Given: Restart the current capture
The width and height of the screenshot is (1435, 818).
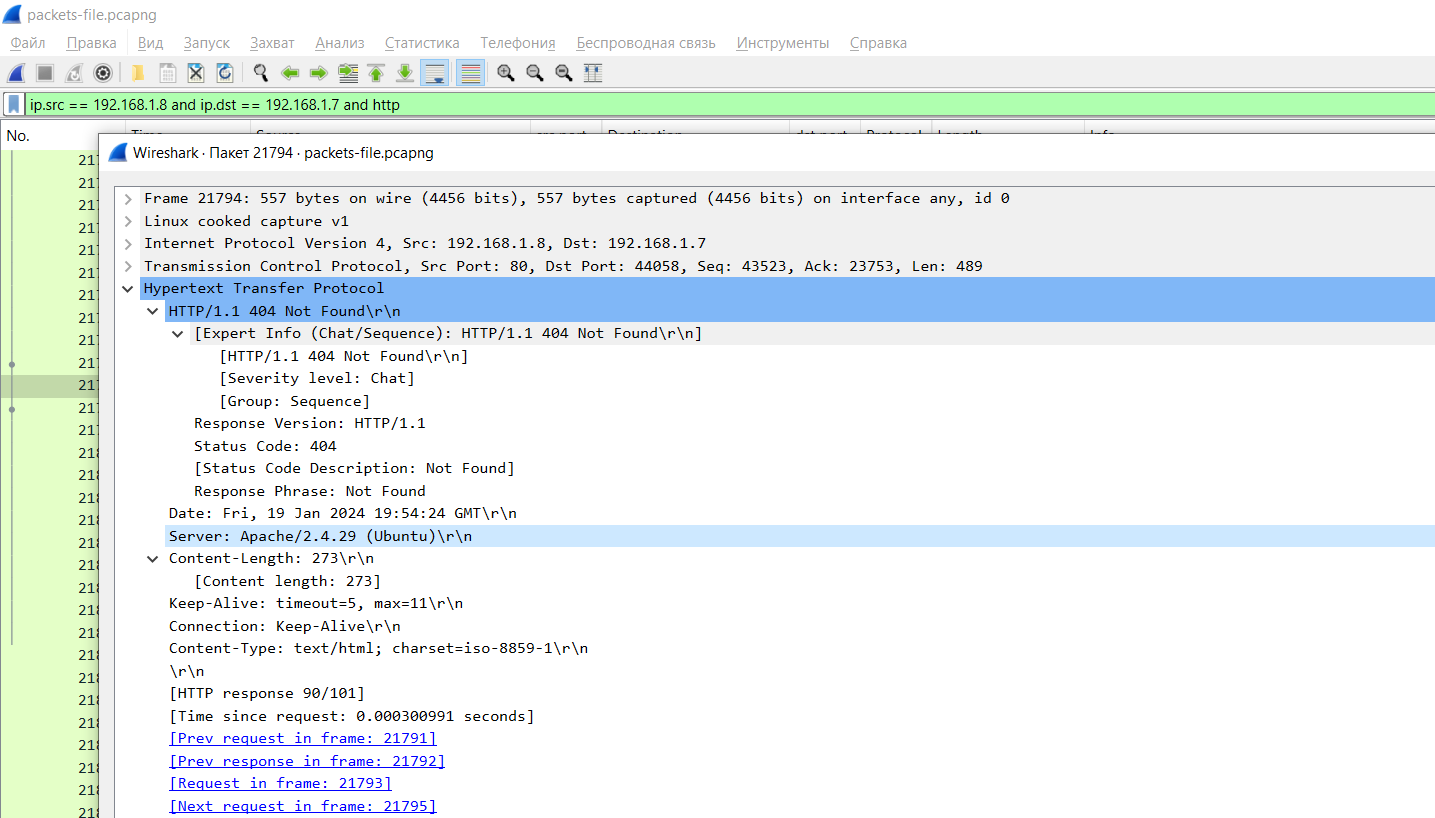Looking at the screenshot, I should [74, 73].
